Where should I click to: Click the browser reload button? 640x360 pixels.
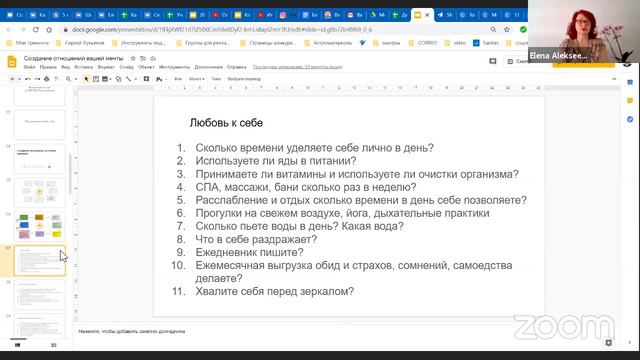coord(36,29)
